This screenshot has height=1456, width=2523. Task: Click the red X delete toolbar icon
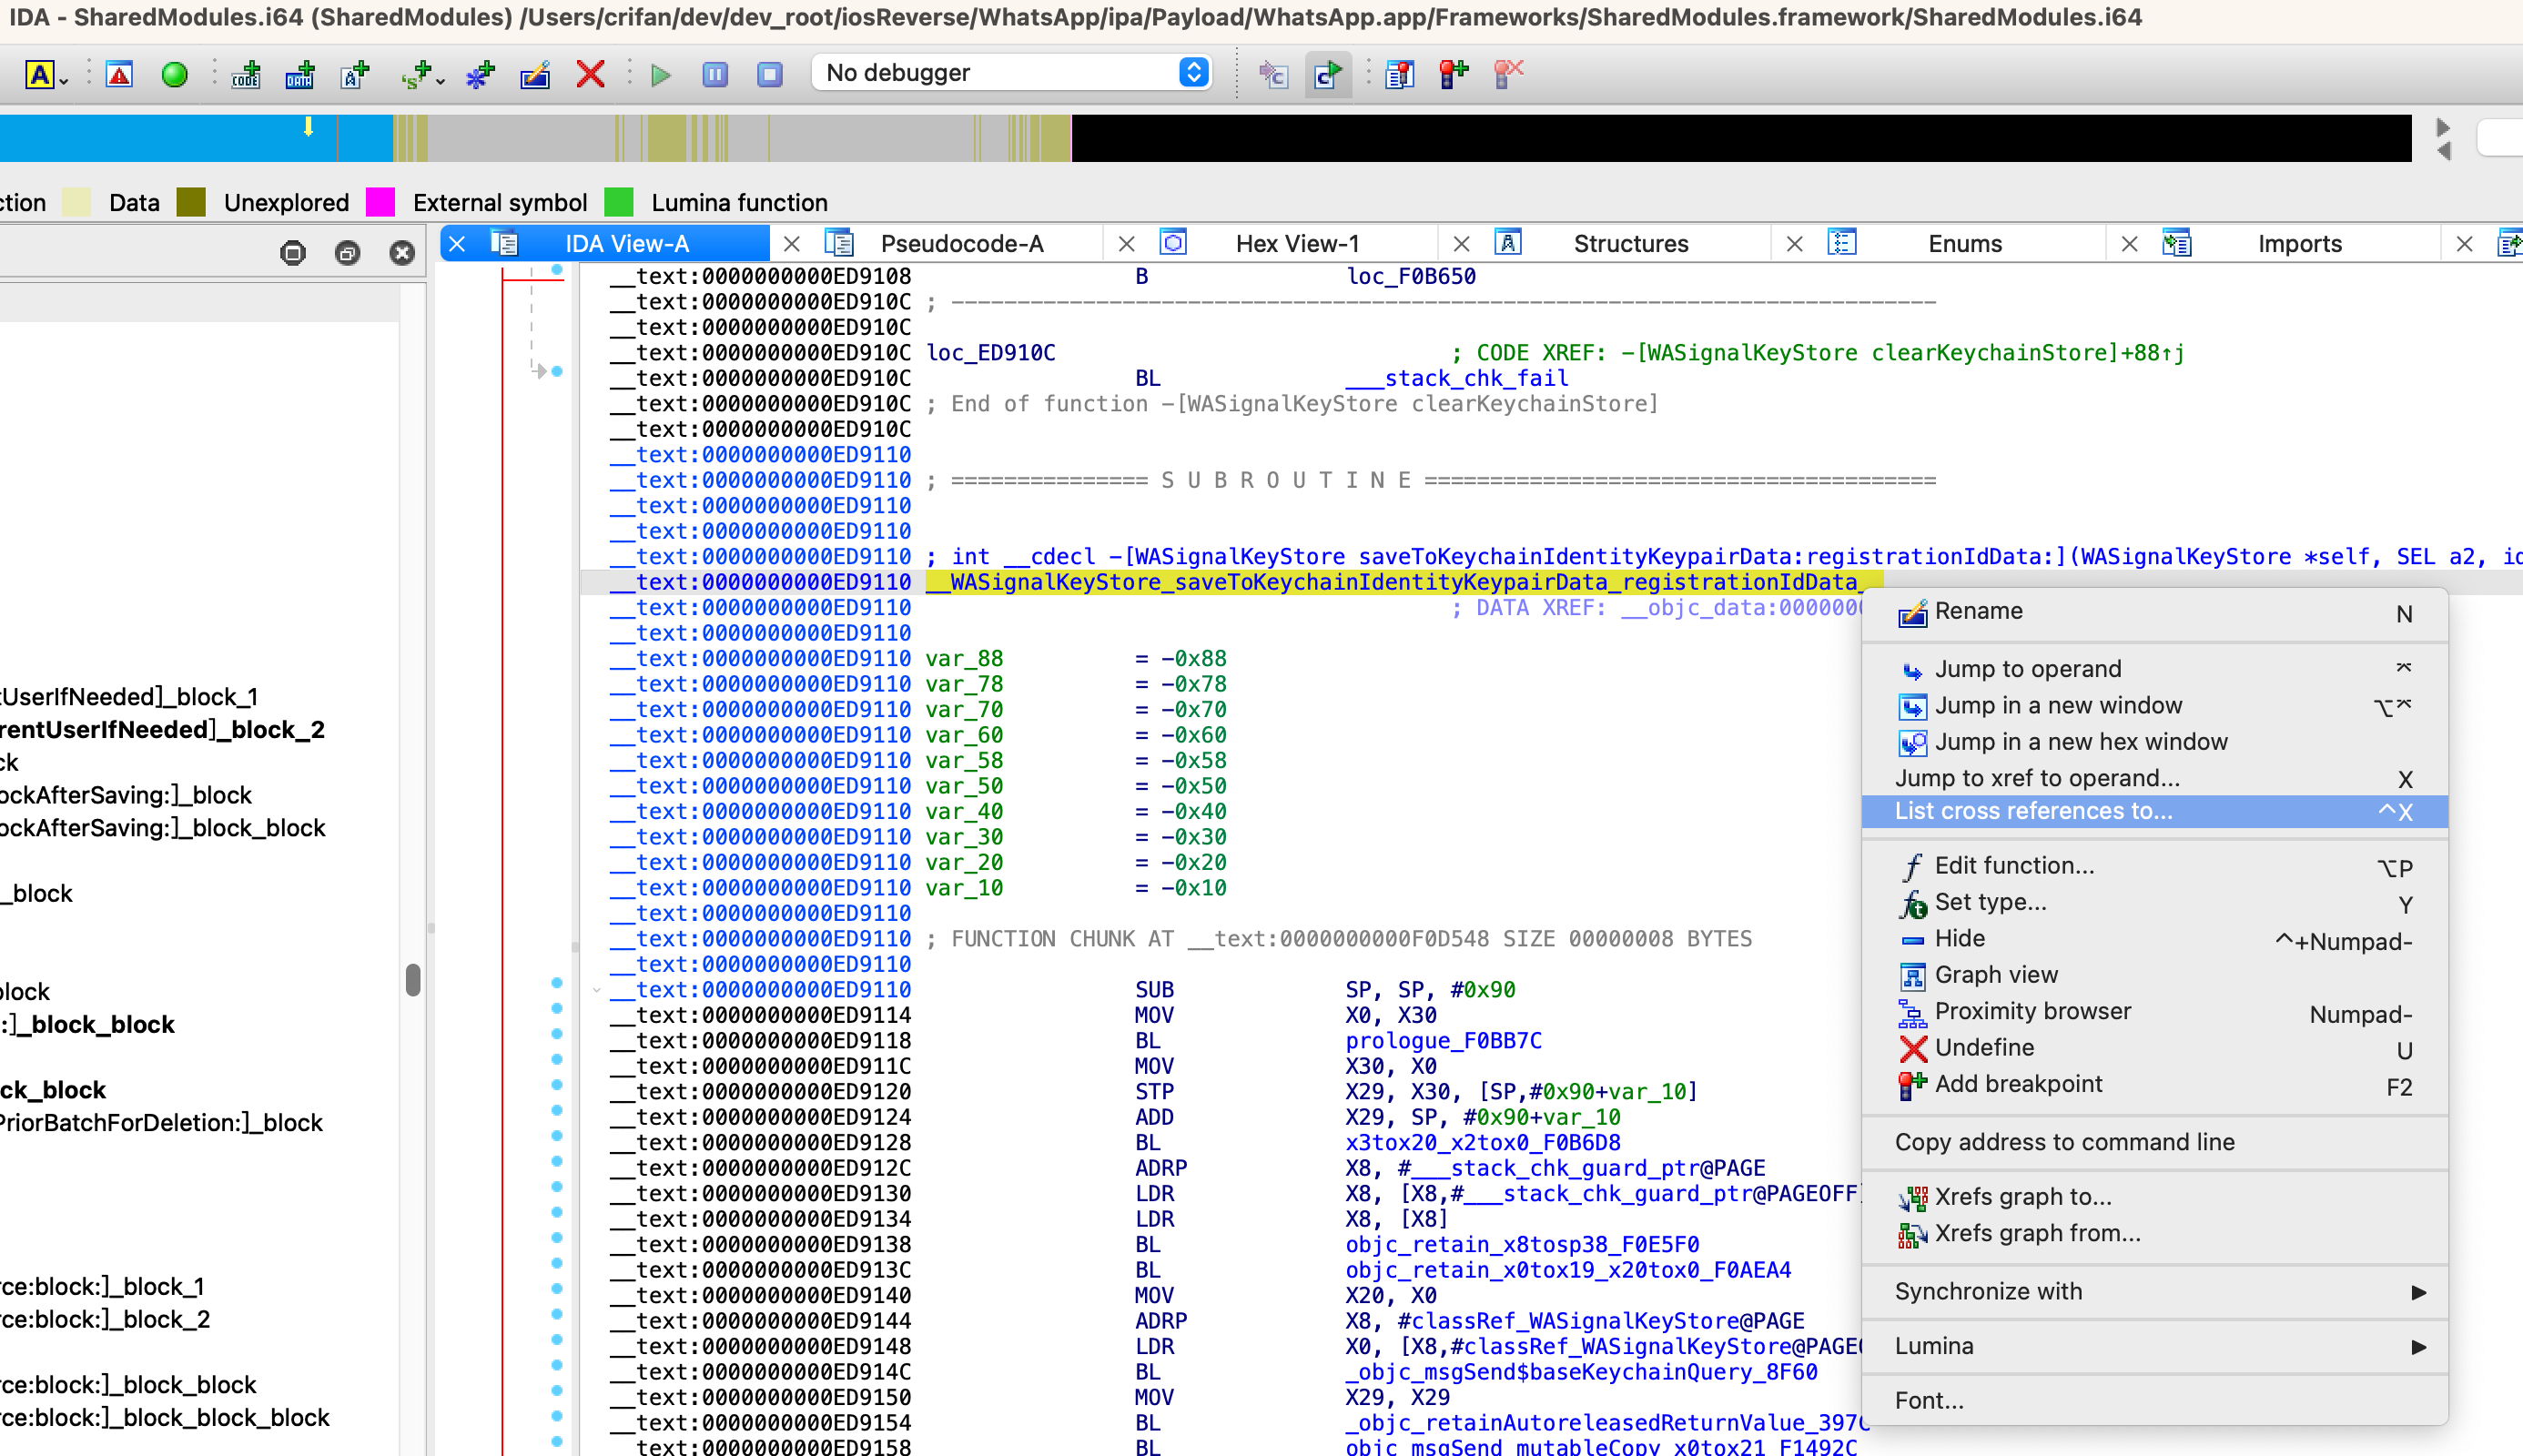(591, 74)
